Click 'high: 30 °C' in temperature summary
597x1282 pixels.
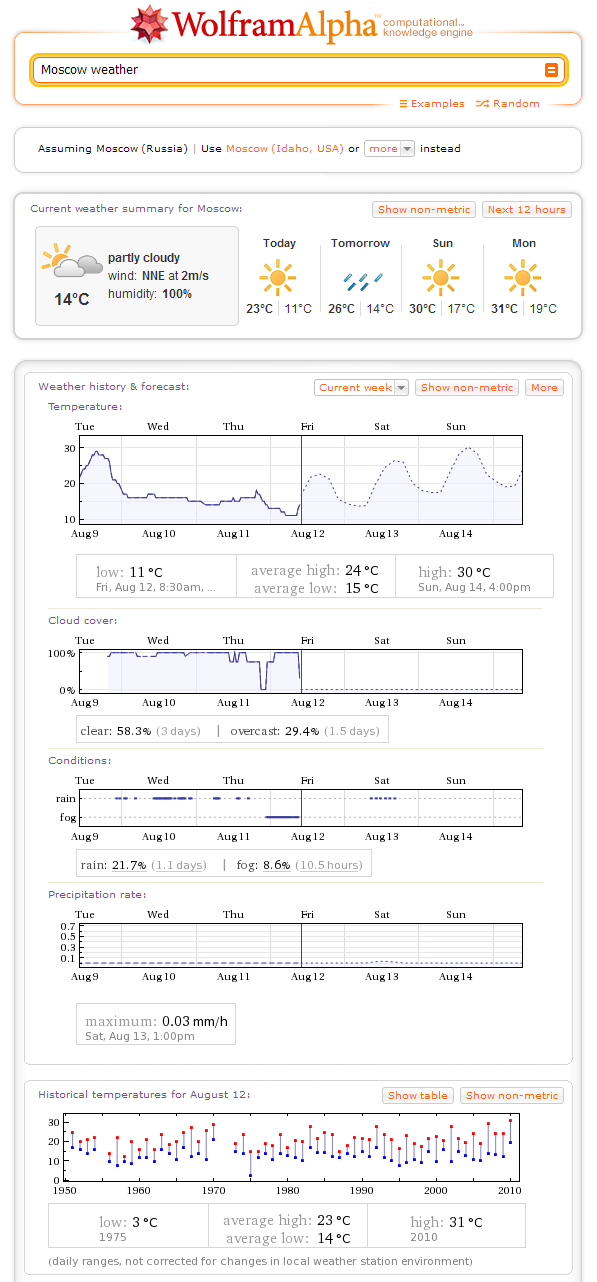(x=454, y=572)
